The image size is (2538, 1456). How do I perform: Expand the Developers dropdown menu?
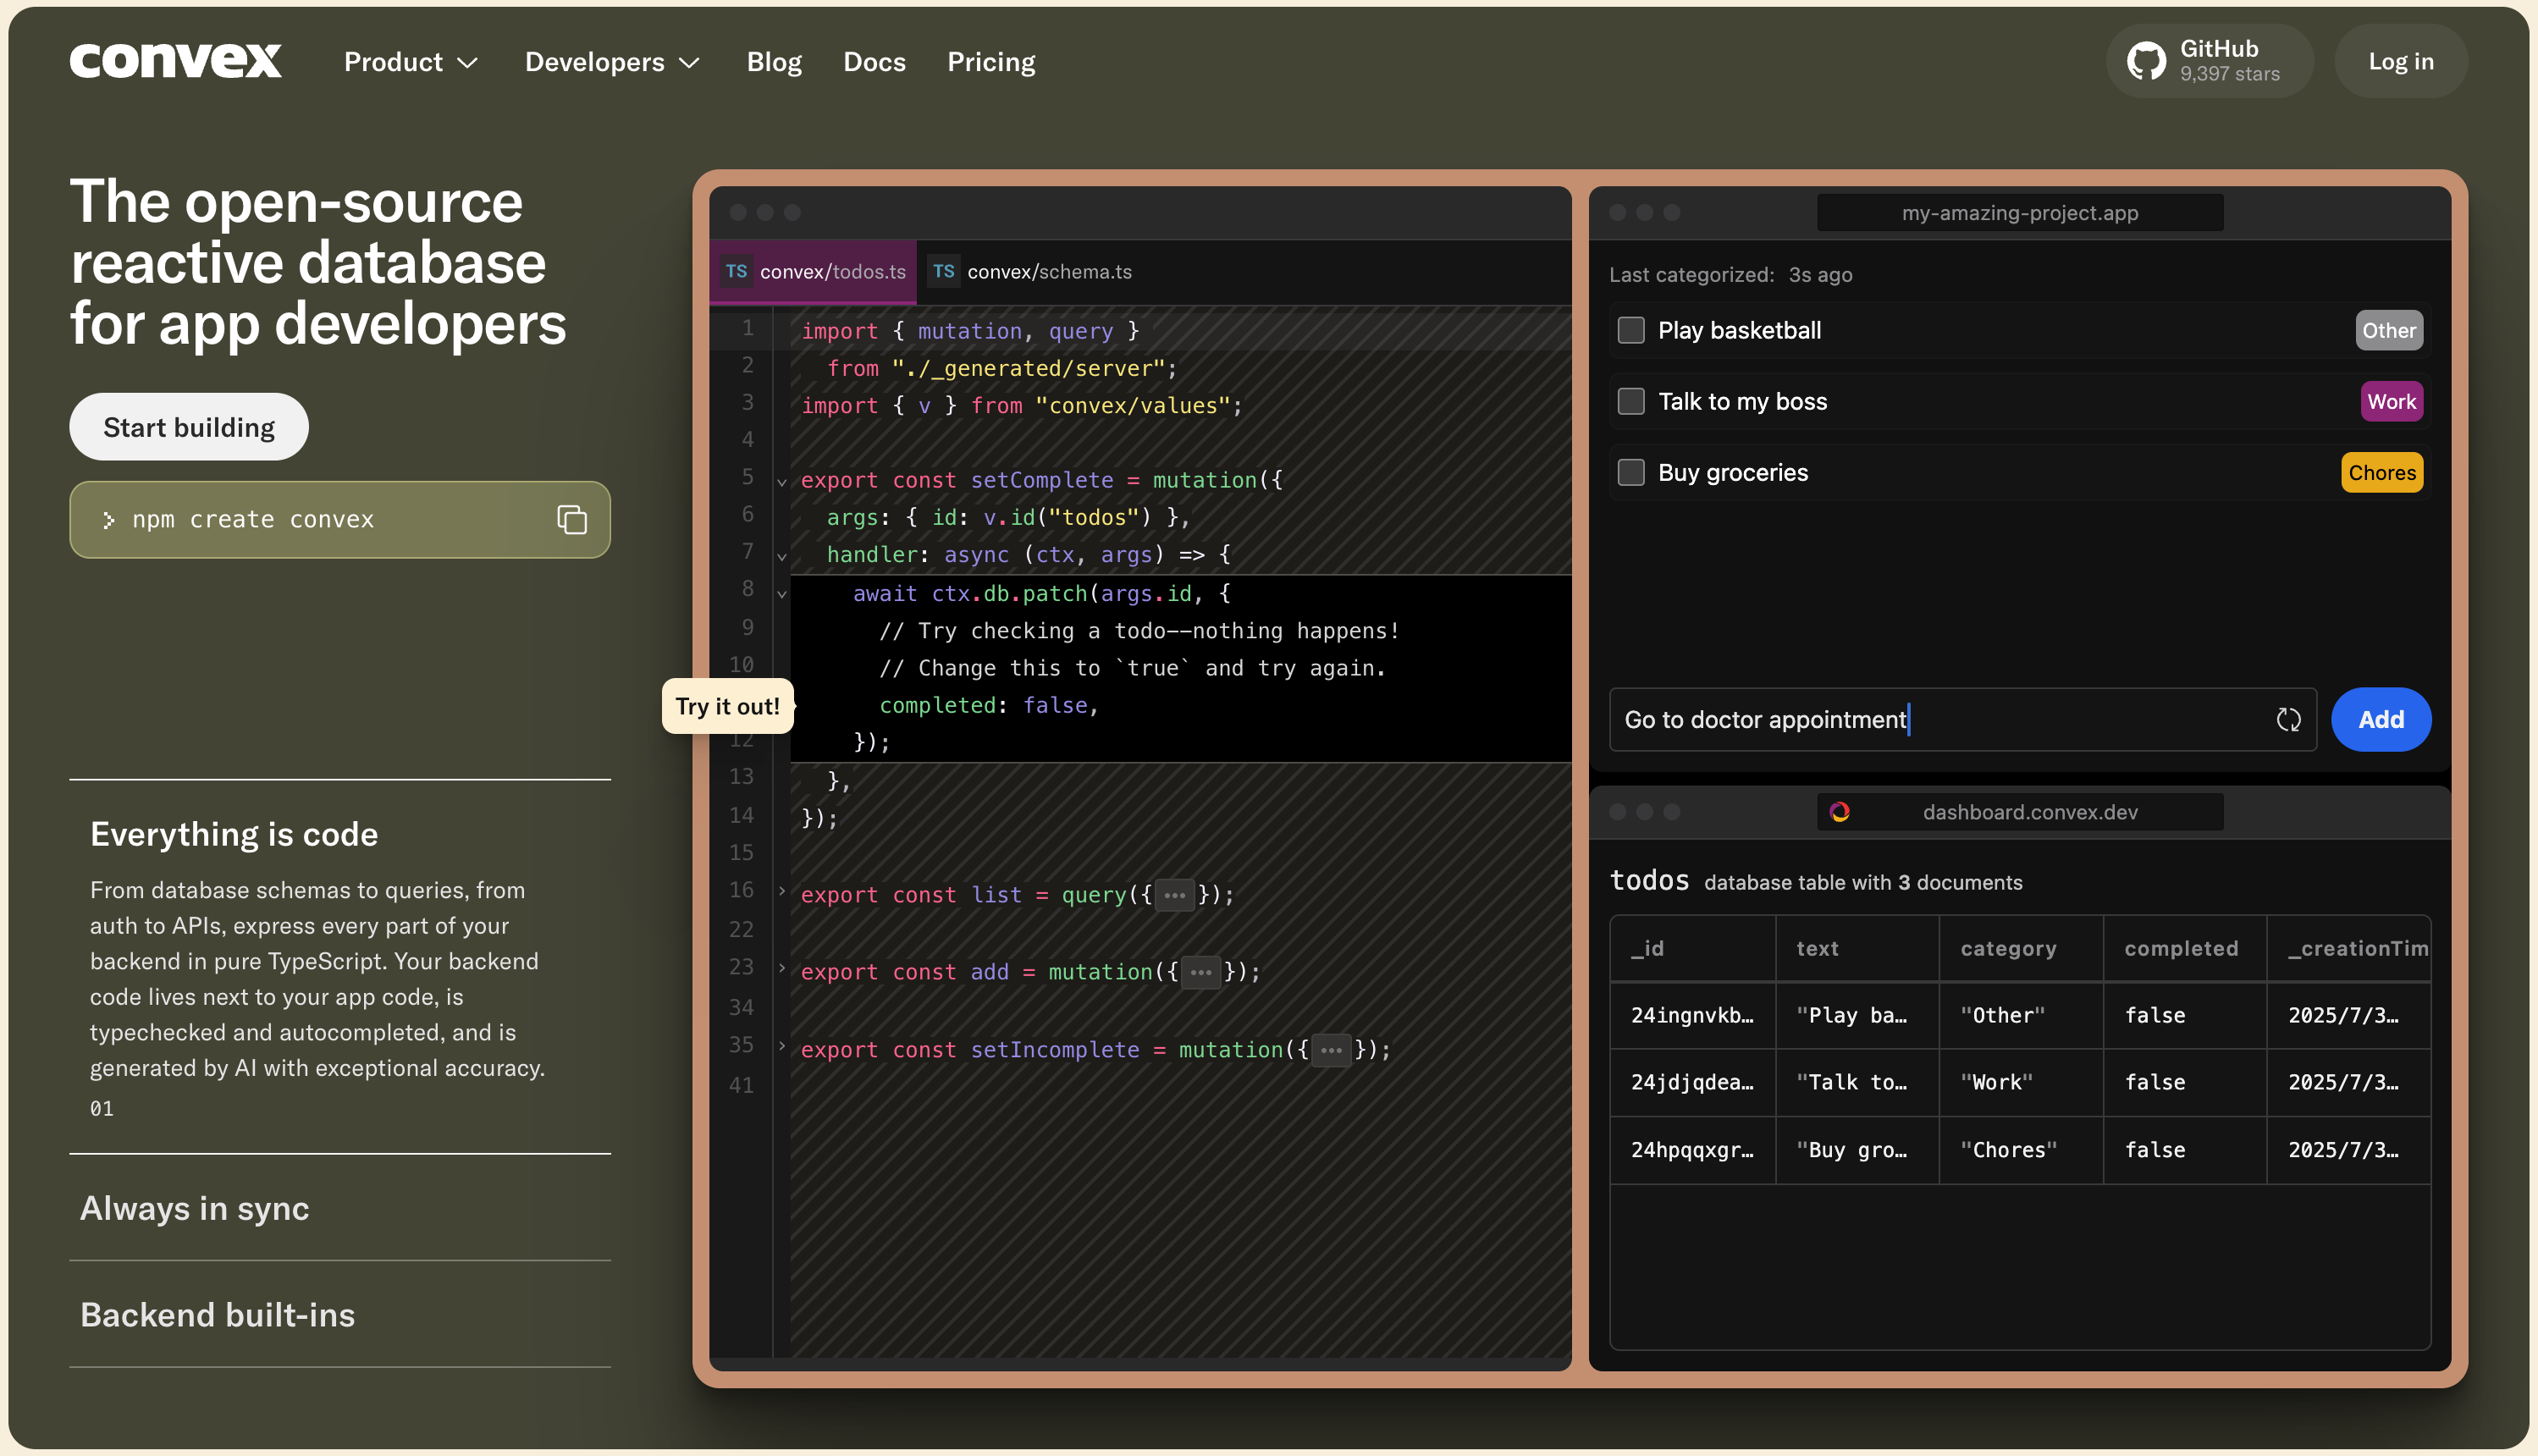point(612,62)
